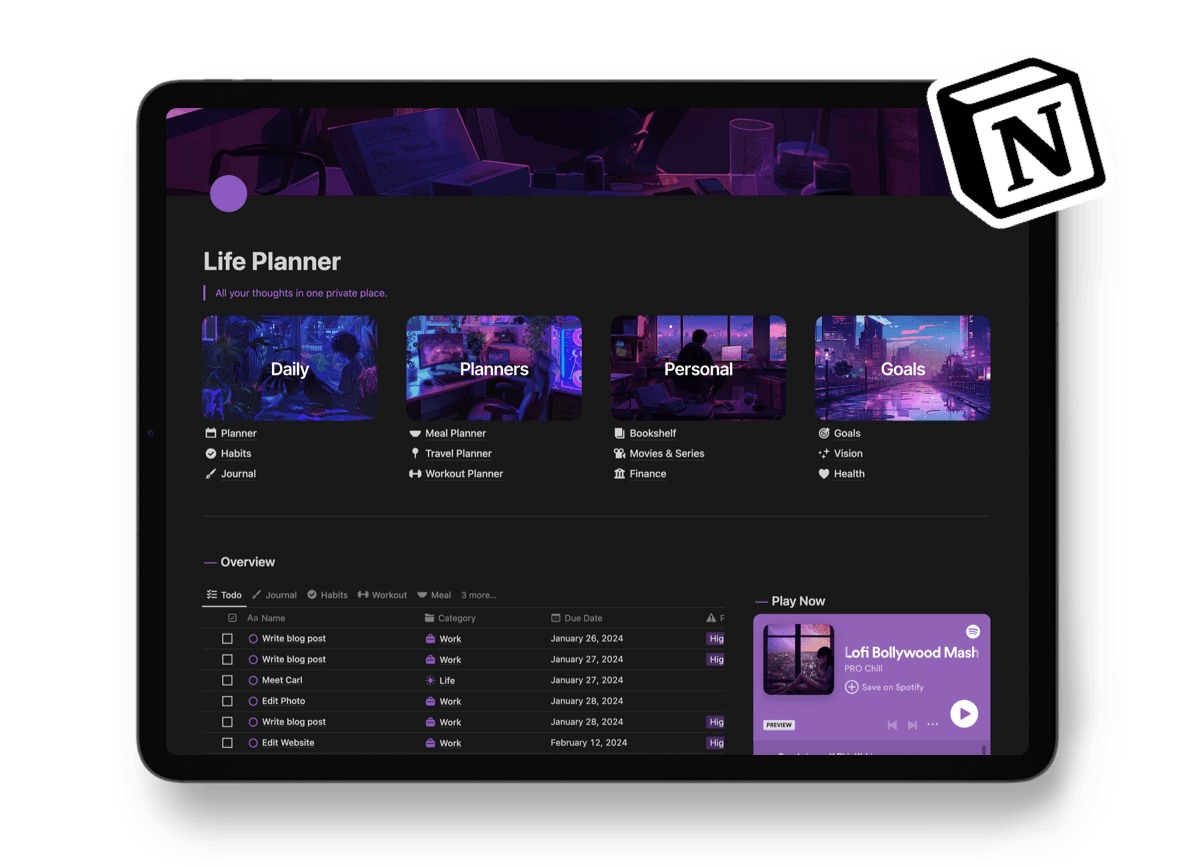Check the box for January 26 blog post
The width and height of the screenshot is (1190, 867).
click(x=227, y=638)
